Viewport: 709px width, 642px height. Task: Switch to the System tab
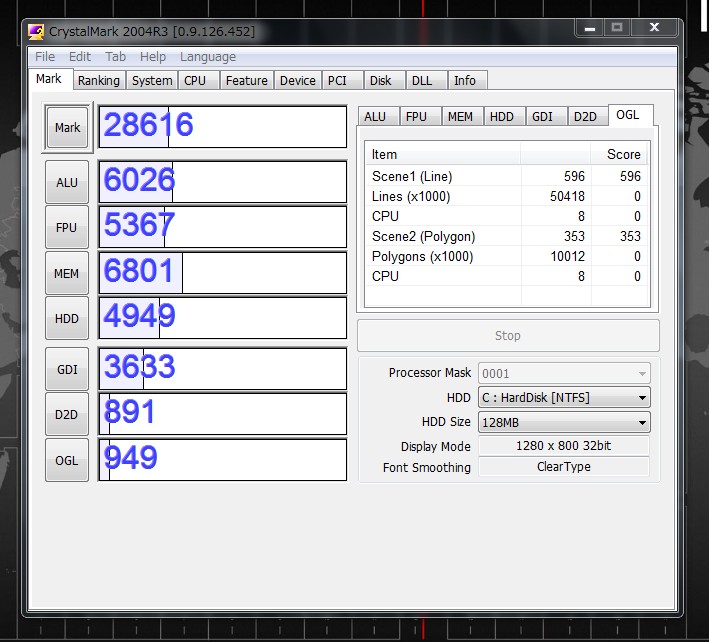[152, 80]
